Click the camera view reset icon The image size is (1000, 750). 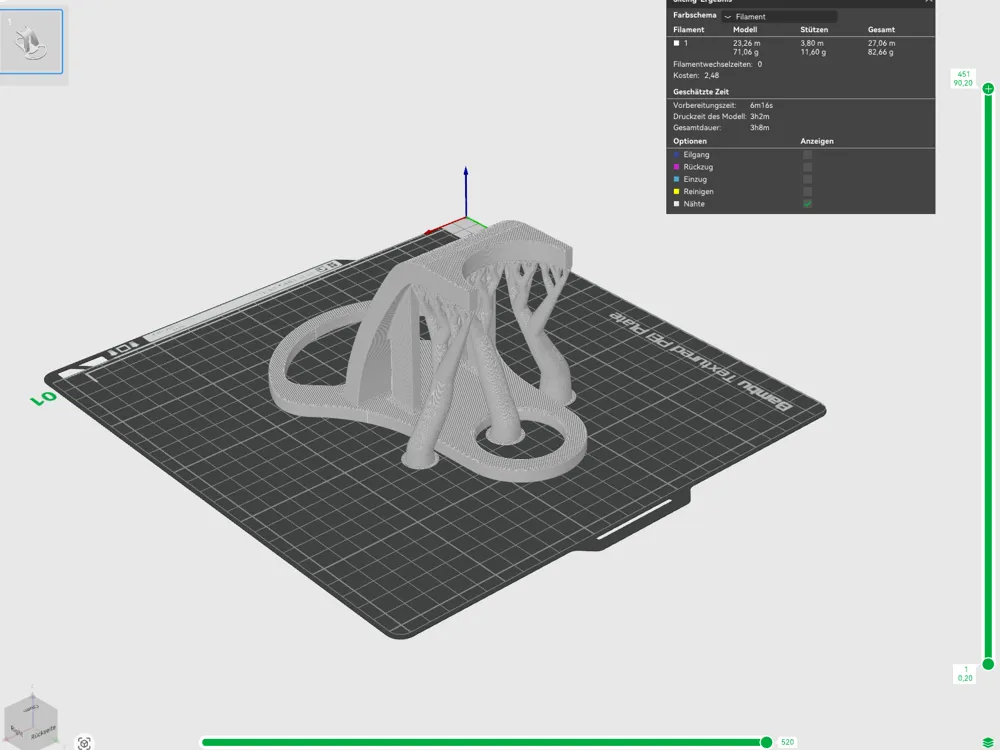[84, 743]
